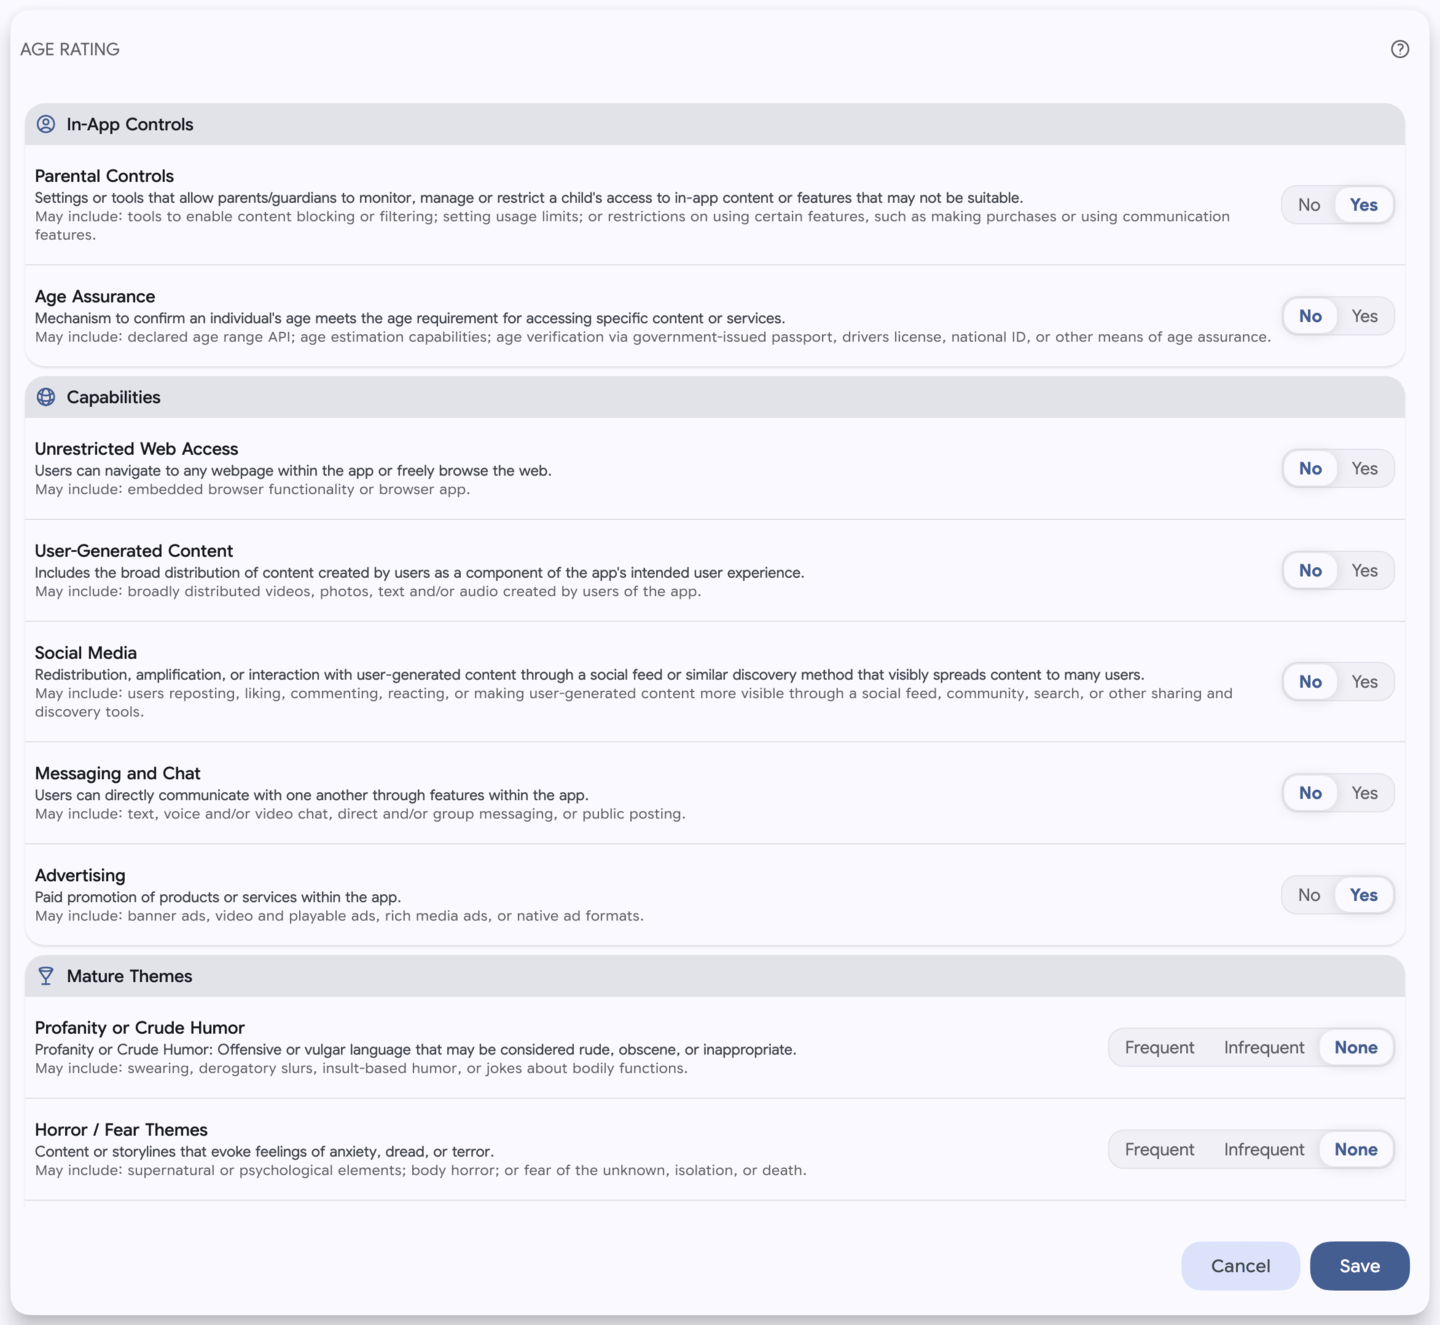Click the Parental Controls heading

104,176
